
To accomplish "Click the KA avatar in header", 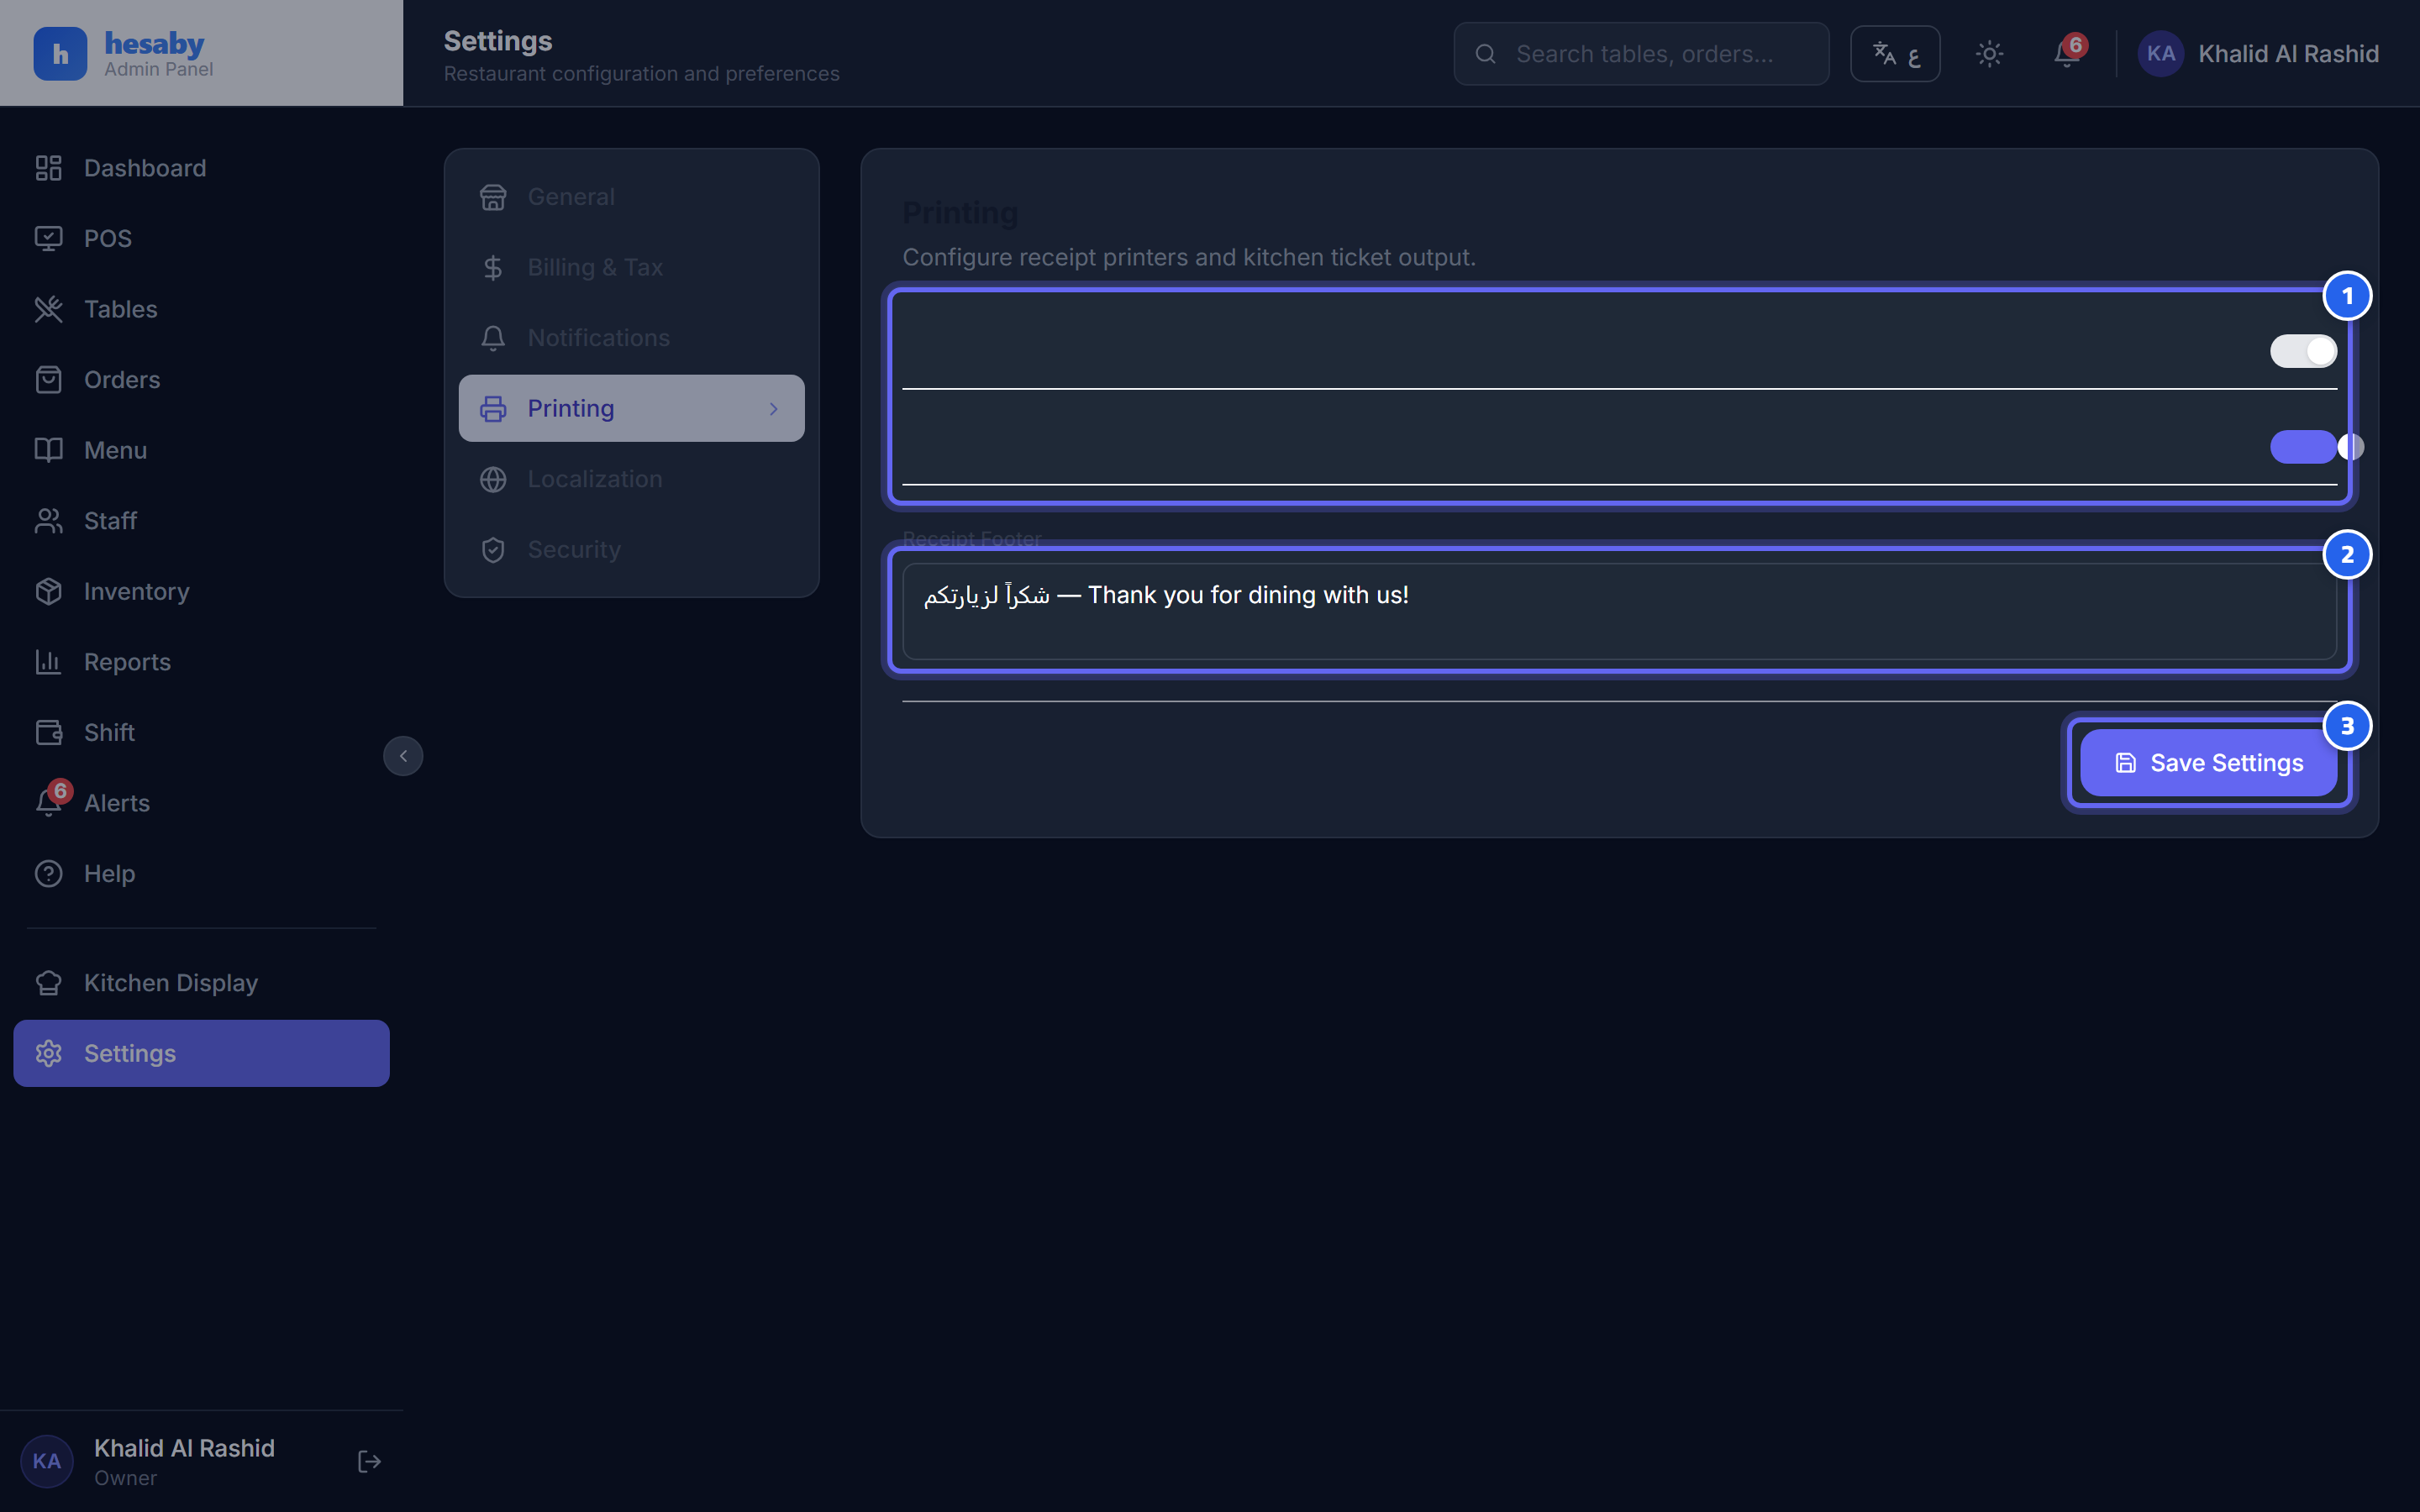I will [x=2160, y=54].
